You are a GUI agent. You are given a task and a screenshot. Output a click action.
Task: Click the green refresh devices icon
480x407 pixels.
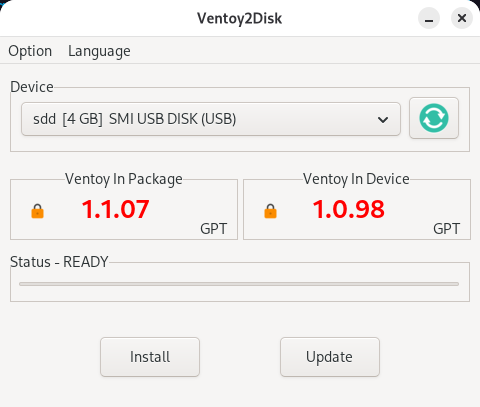coord(434,118)
